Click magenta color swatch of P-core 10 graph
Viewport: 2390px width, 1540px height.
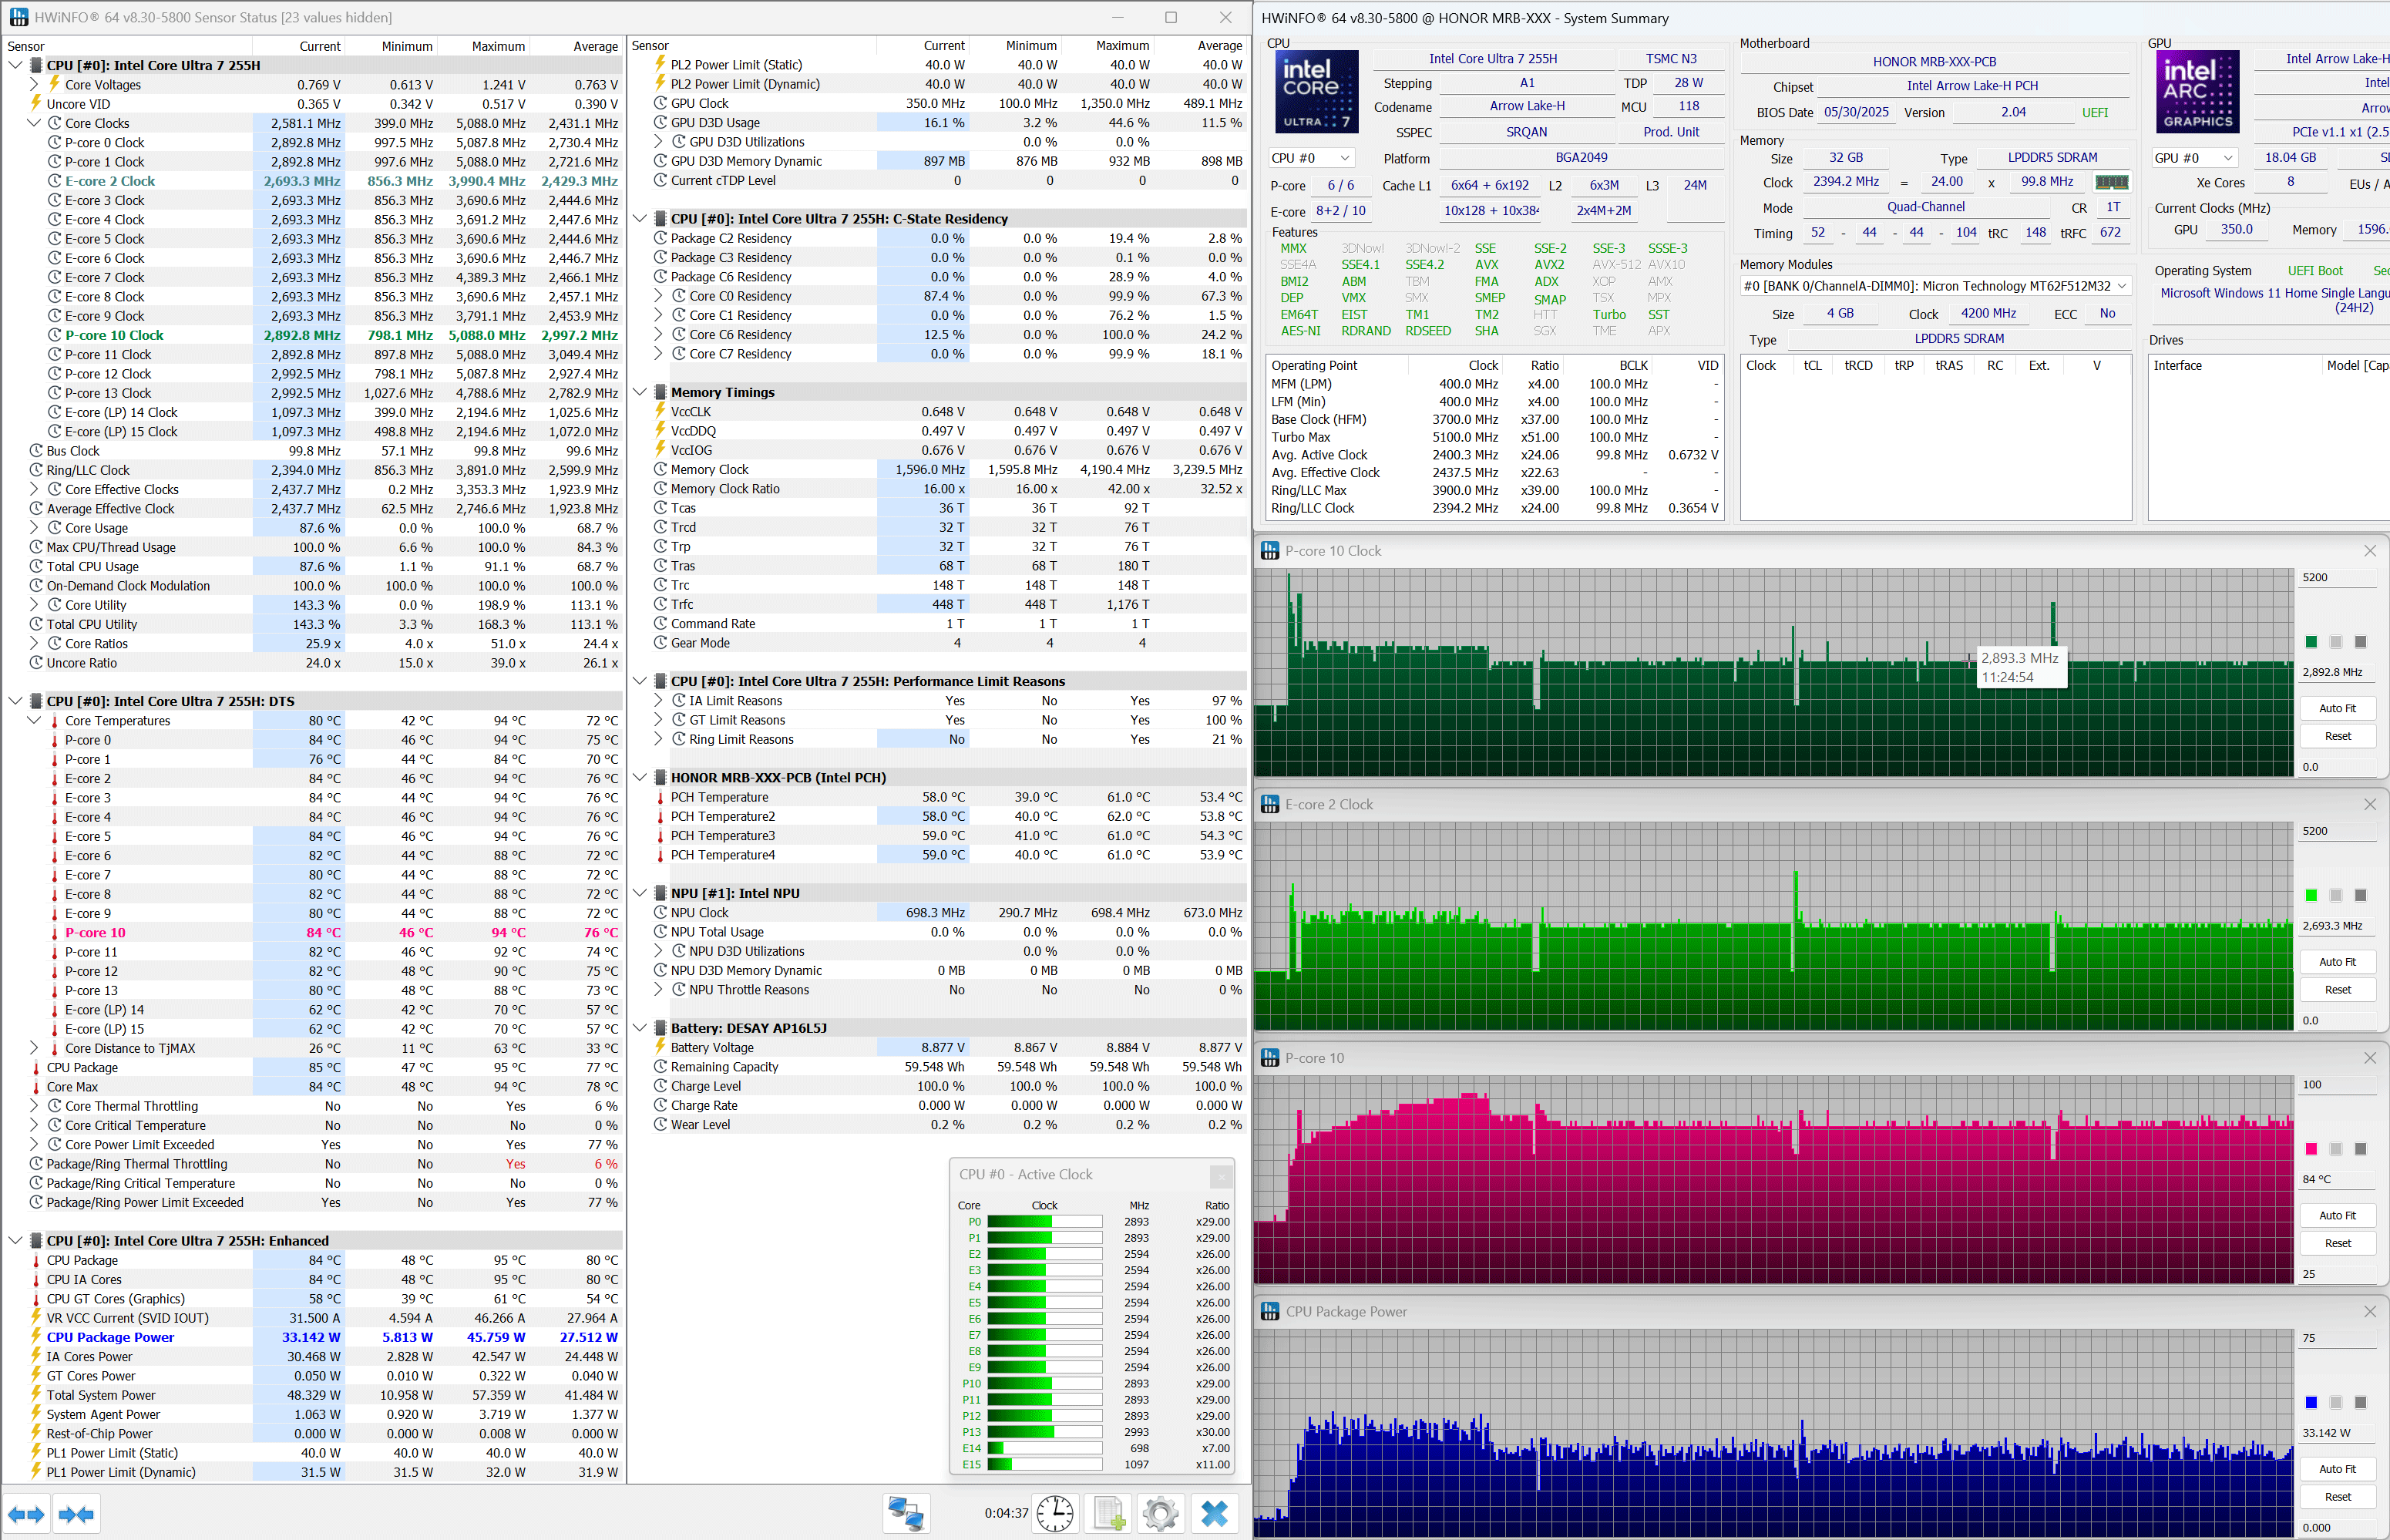(x=2310, y=1149)
